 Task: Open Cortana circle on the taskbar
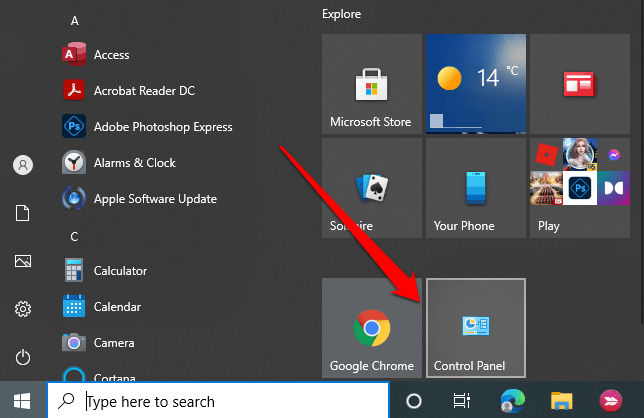click(414, 400)
